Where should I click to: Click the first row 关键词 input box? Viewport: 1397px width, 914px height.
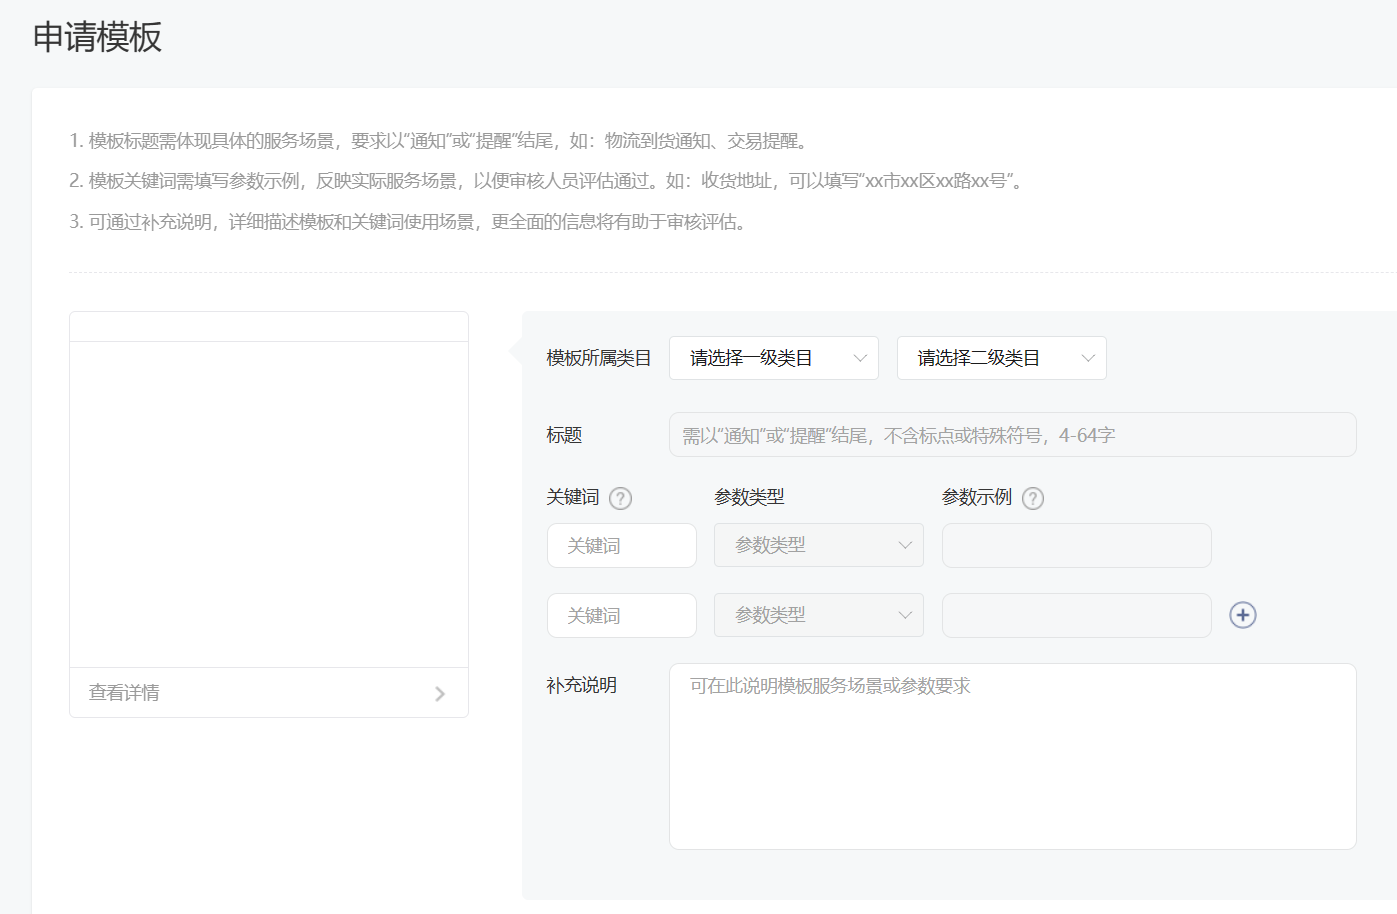[x=621, y=545]
